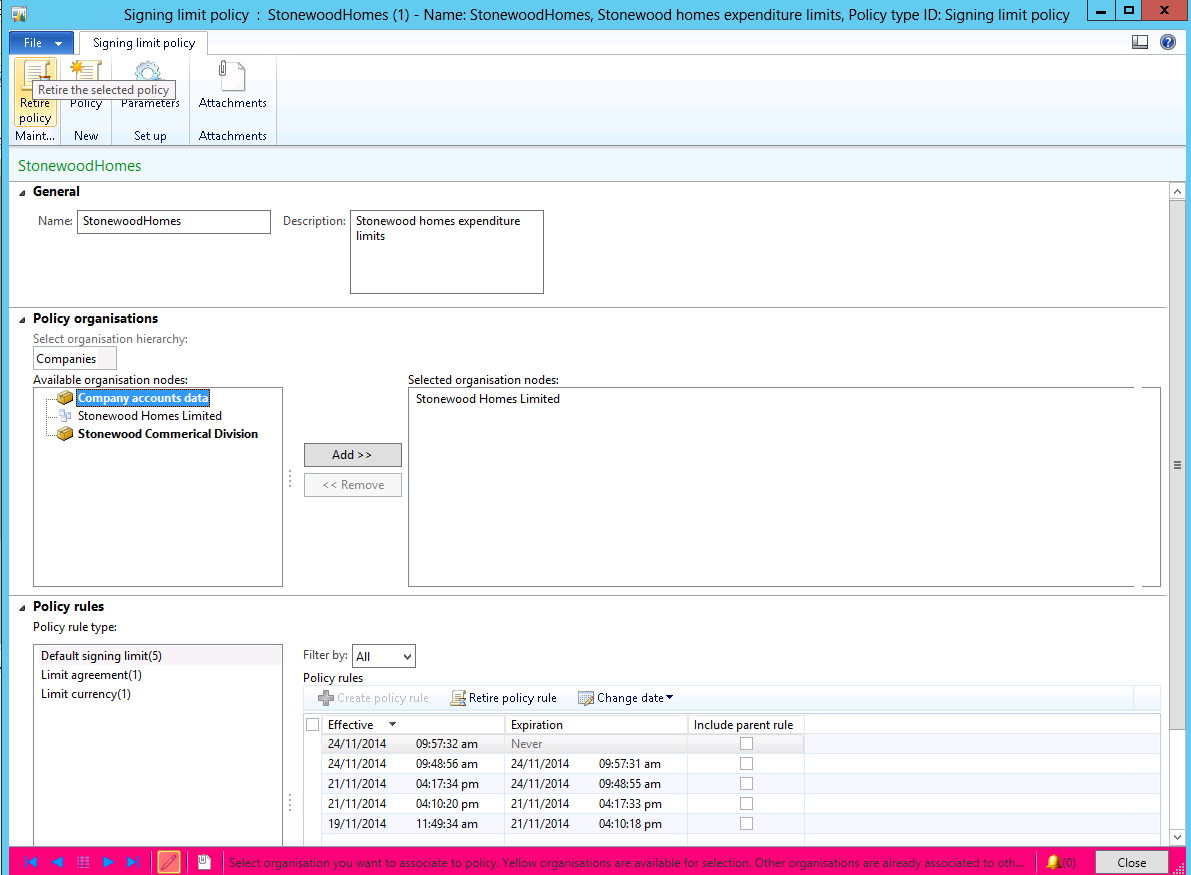Click the Close button

point(1131,862)
